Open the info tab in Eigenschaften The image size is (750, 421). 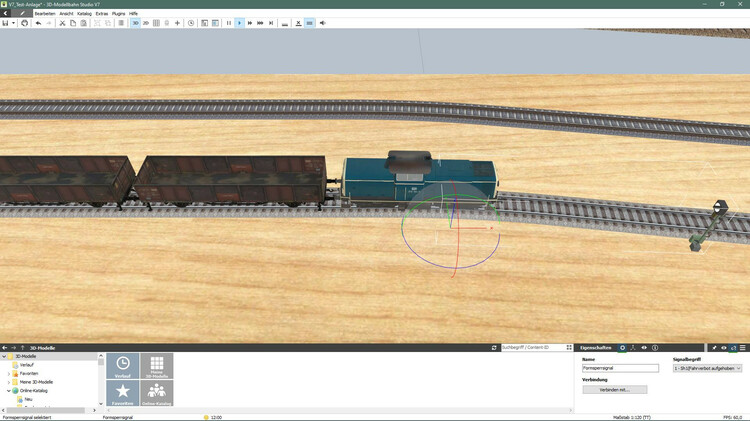pyautogui.click(x=655, y=348)
